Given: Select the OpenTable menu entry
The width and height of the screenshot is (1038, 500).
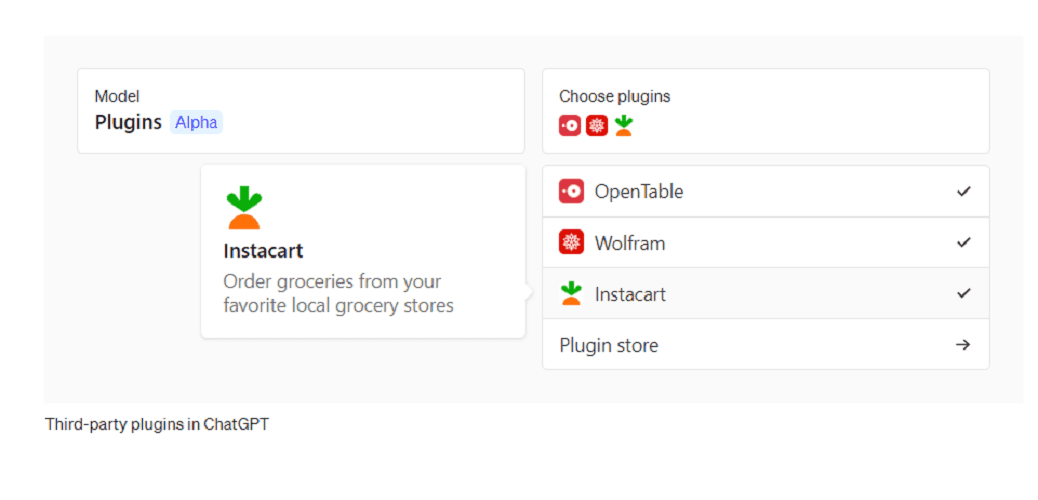Looking at the screenshot, I should [x=766, y=191].
